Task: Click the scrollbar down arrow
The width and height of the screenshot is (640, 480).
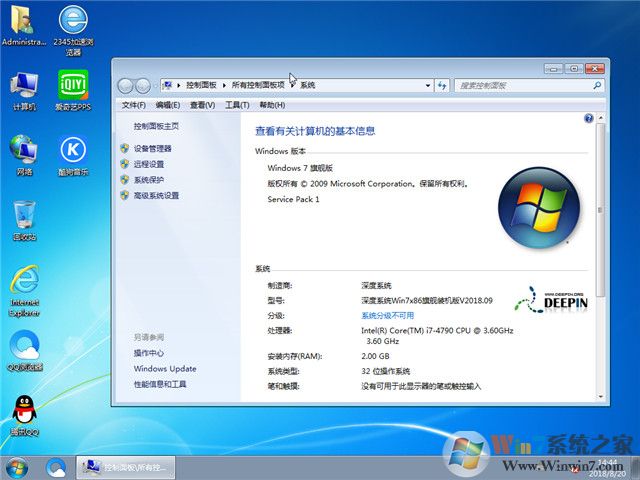Action: [600, 396]
